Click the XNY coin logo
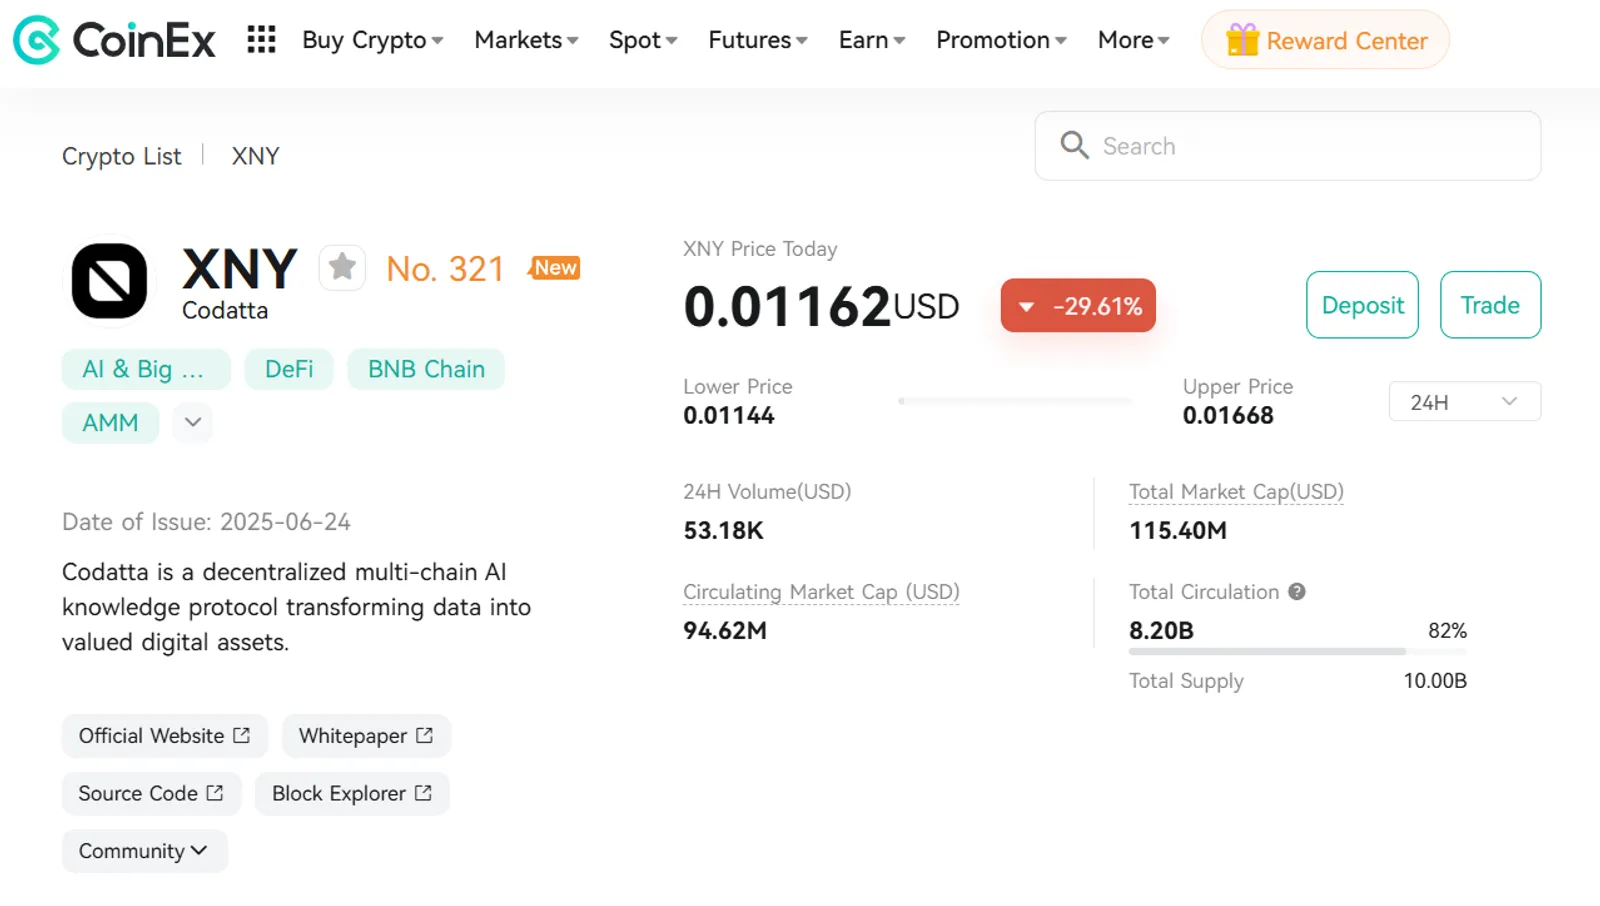Screen dimensions: 1600x906 110,281
